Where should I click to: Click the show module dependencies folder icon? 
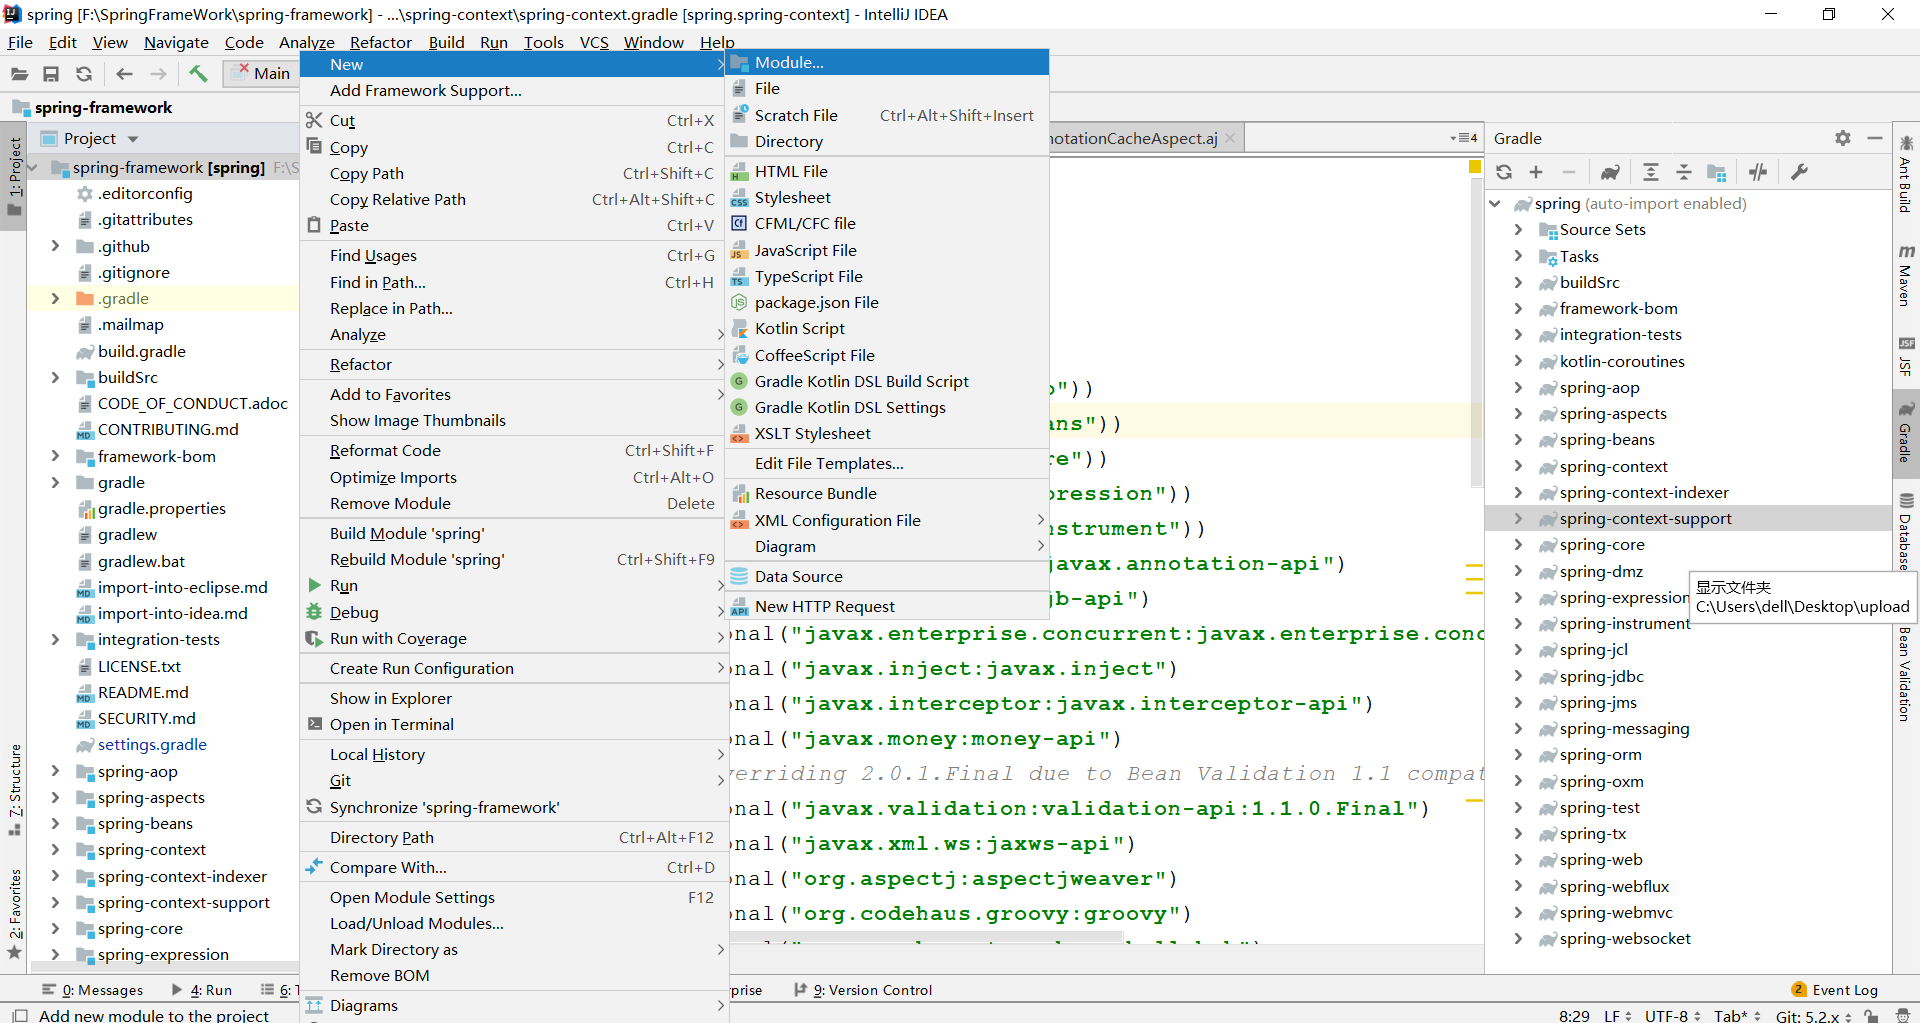(x=1717, y=172)
